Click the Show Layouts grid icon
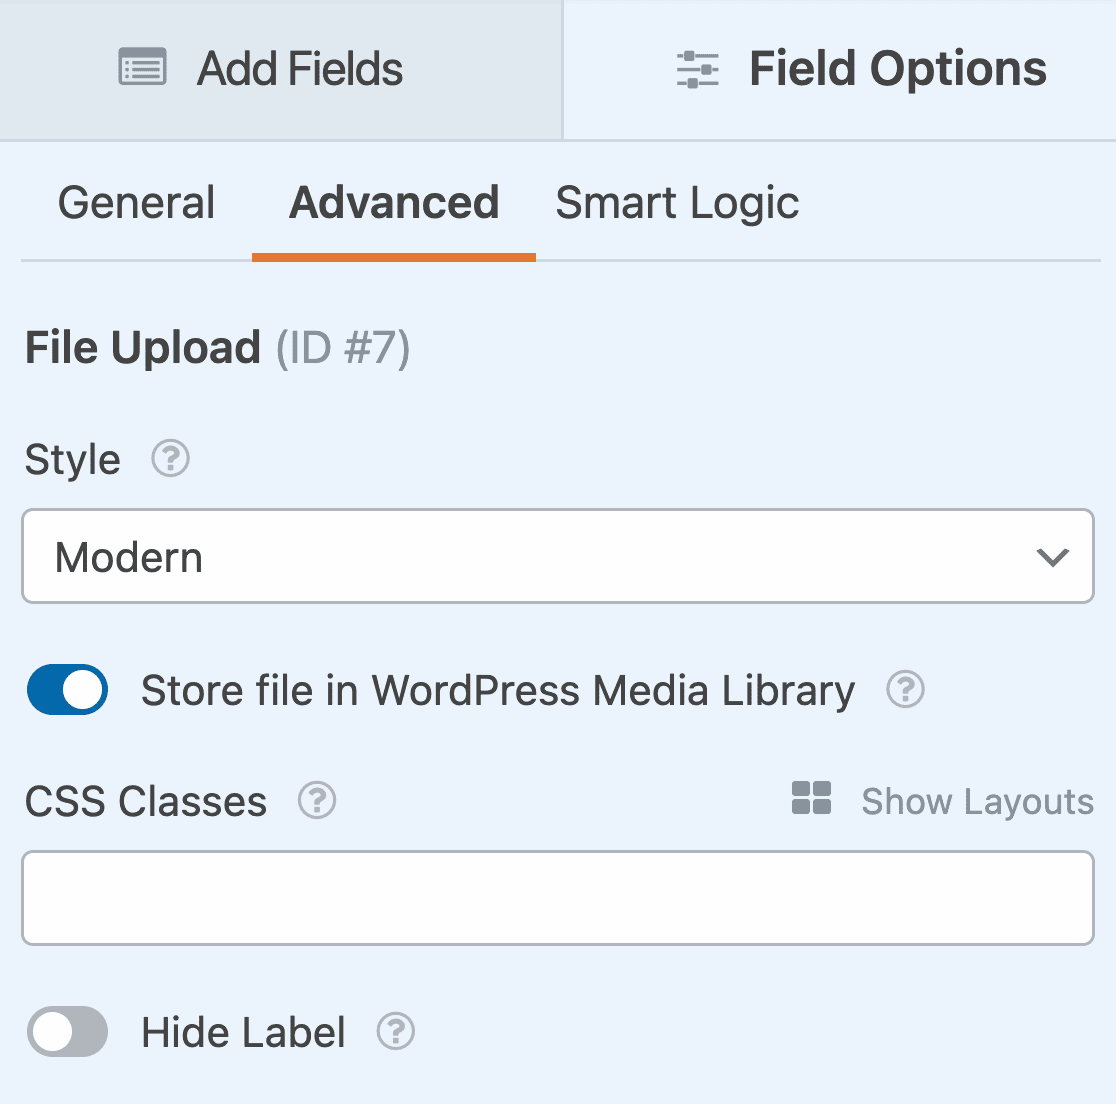The image size is (1116, 1104). click(x=811, y=798)
